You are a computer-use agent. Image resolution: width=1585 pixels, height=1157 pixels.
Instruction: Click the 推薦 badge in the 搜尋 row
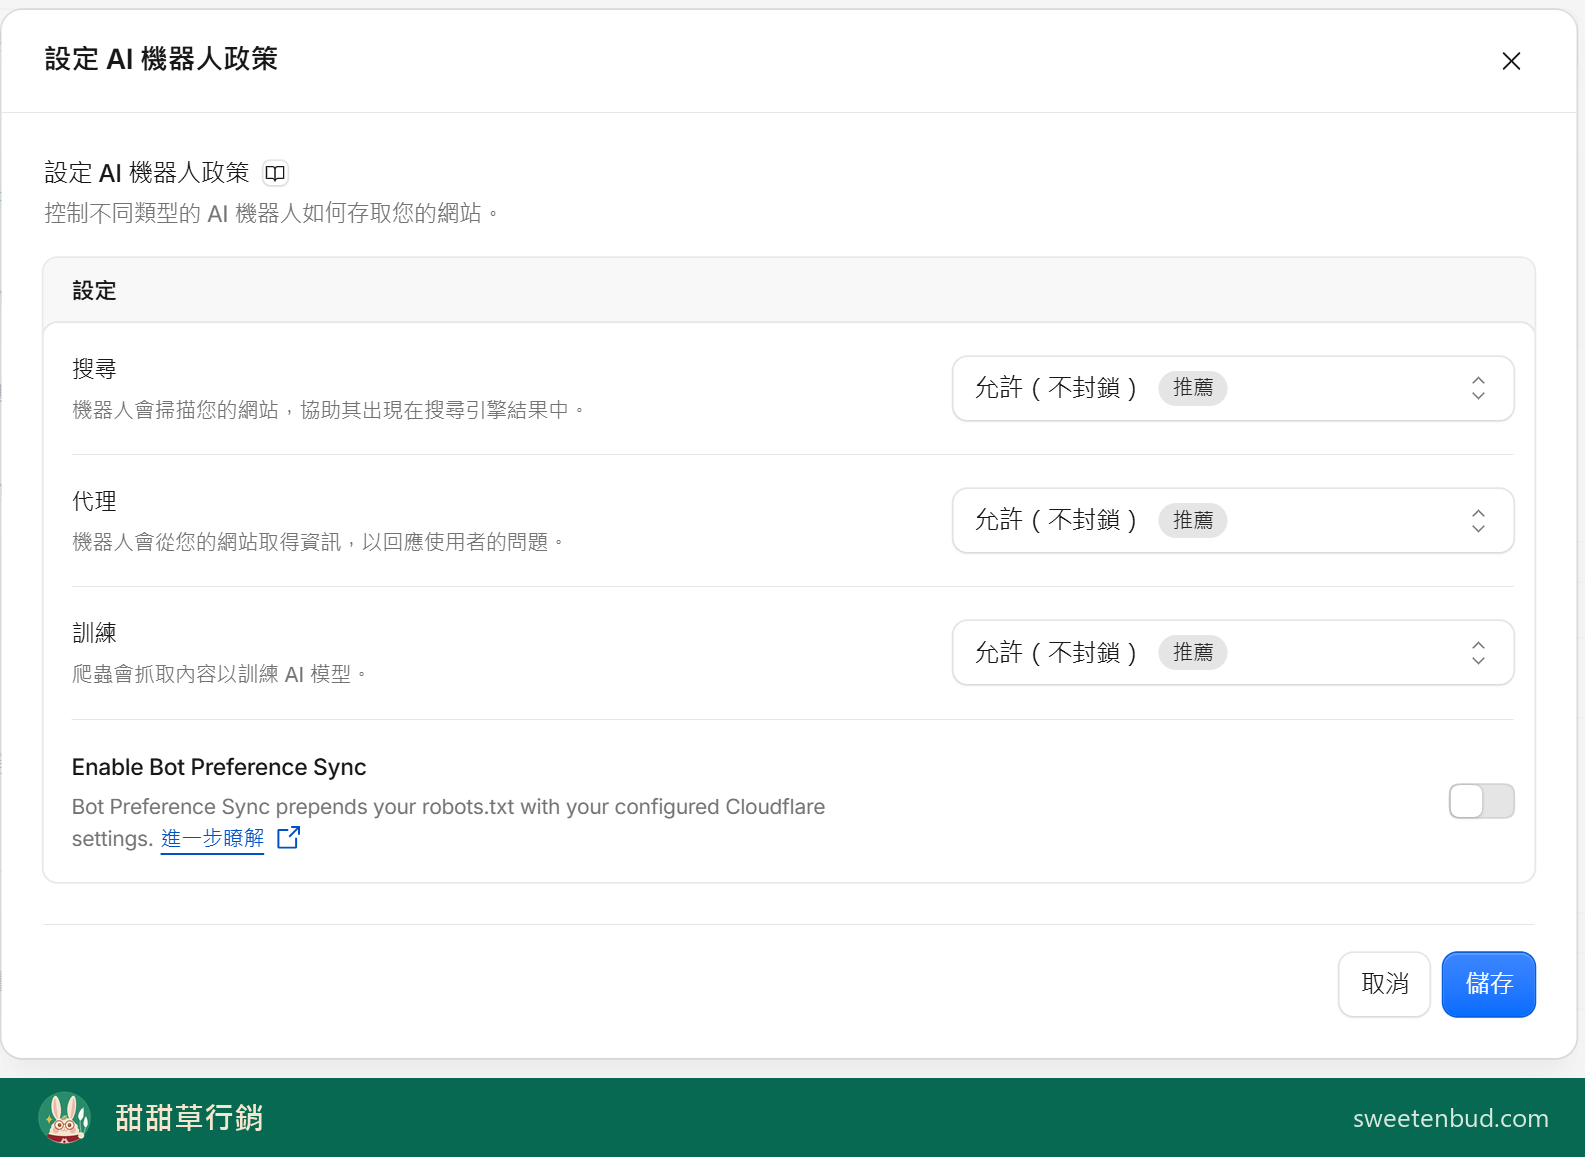point(1192,388)
